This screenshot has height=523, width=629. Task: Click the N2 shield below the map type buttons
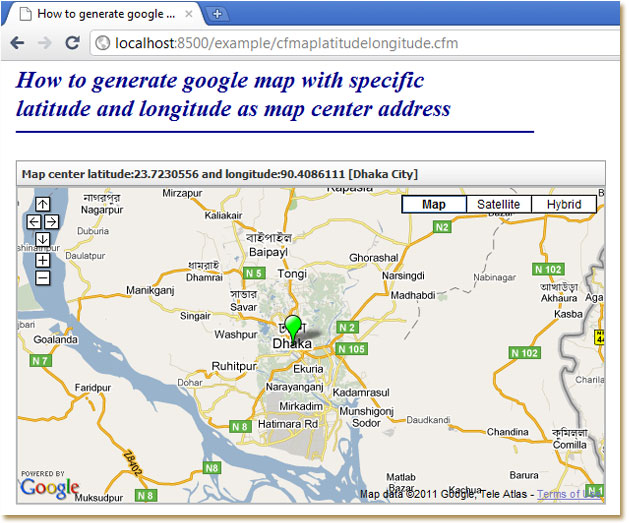[x=442, y=227]
